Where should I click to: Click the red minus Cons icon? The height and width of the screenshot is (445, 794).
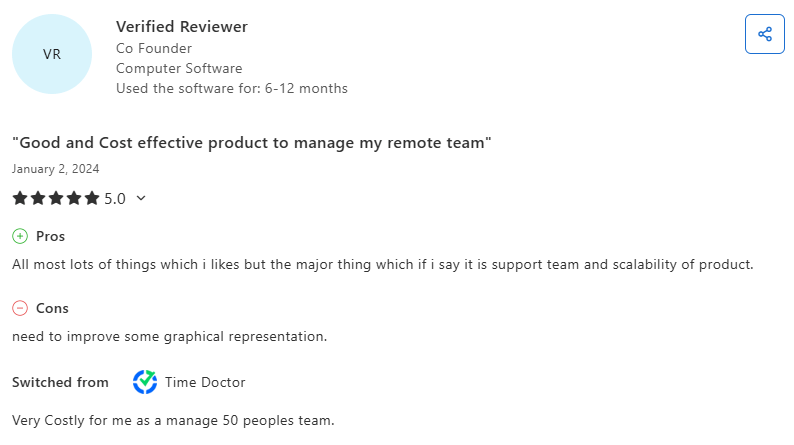point(20,308)
